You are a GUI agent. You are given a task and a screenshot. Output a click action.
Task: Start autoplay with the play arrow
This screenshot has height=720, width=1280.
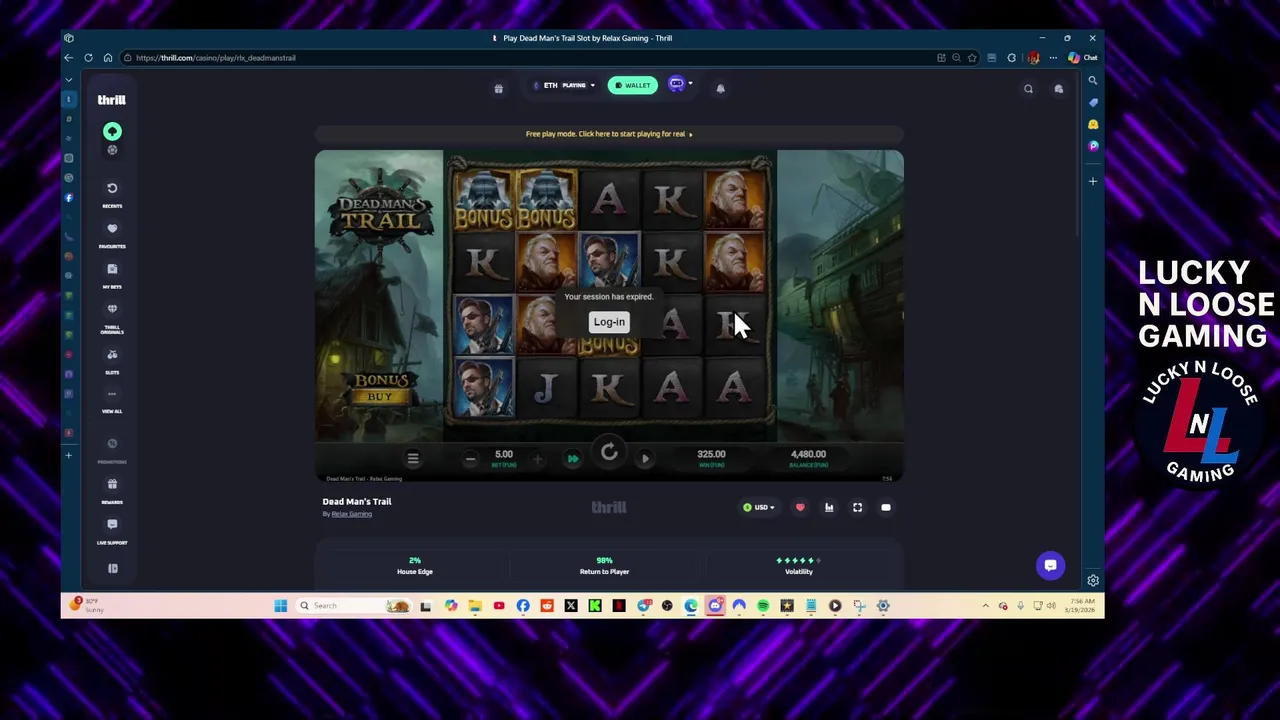645,459
